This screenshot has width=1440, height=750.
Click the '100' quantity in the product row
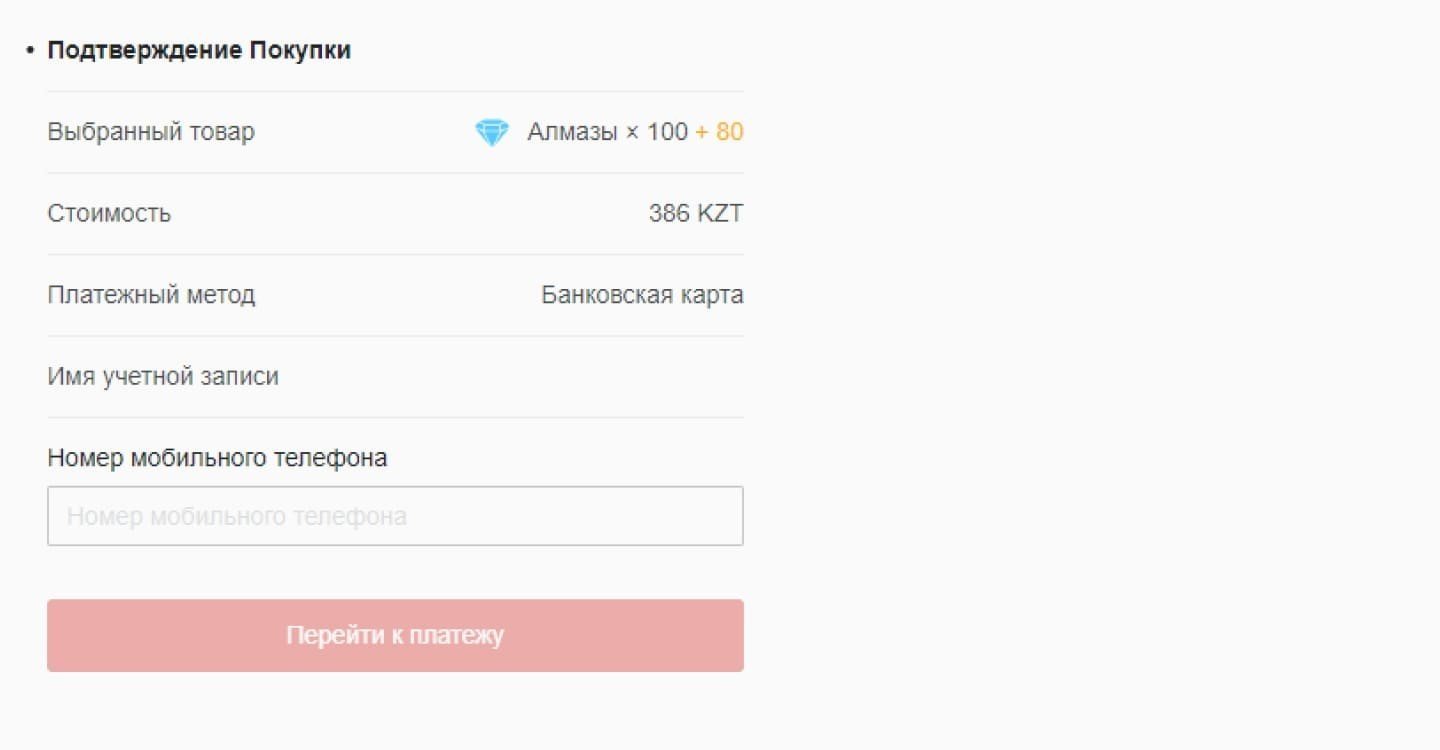pos(667,132)
